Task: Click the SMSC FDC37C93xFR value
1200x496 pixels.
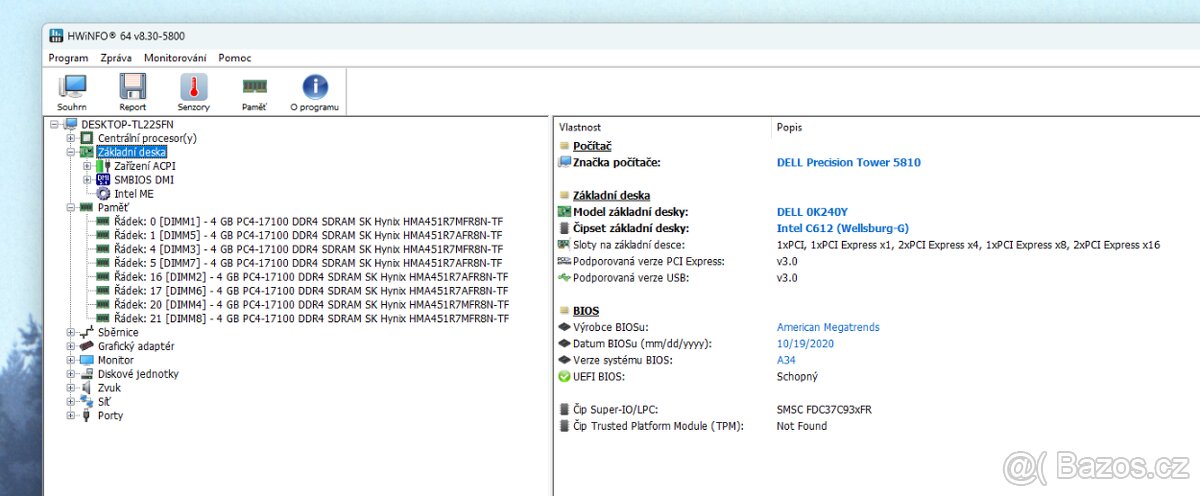Action: click(x=824, y=409)
